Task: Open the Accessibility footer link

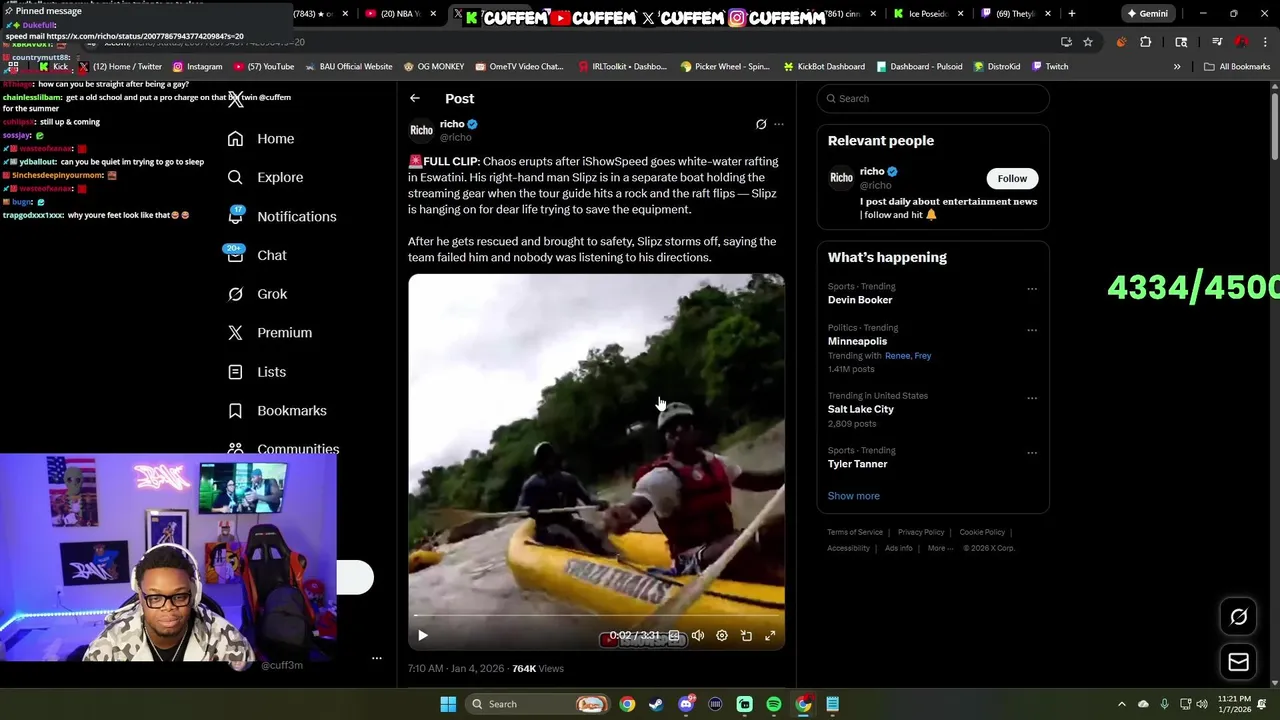Action: coord(848,548)
